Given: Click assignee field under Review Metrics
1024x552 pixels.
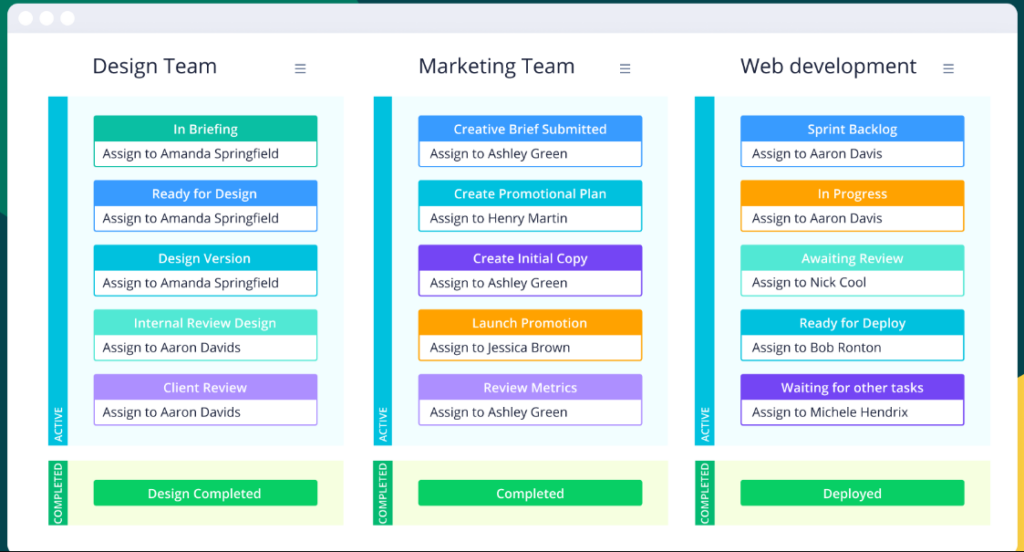Looking at the screenshot, I should pos(530,412).
